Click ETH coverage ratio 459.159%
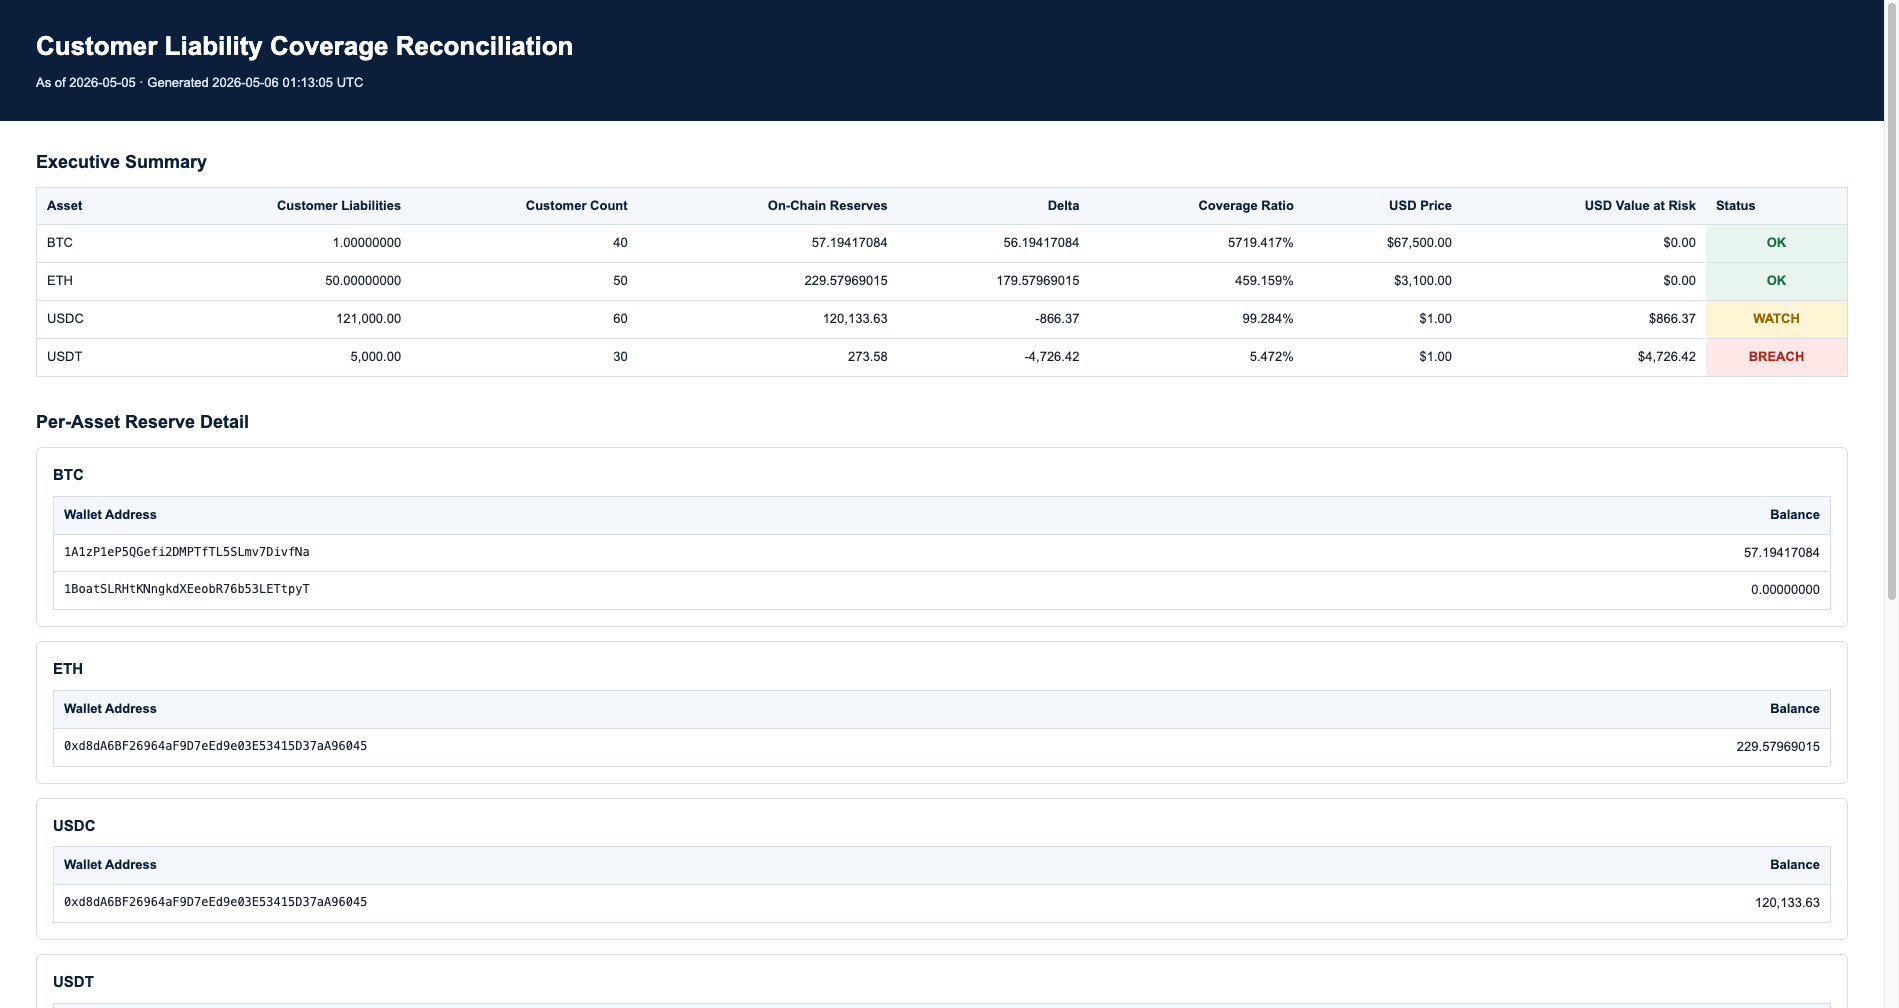This screenshot has height=1008, width=1899. [1264, 281]
